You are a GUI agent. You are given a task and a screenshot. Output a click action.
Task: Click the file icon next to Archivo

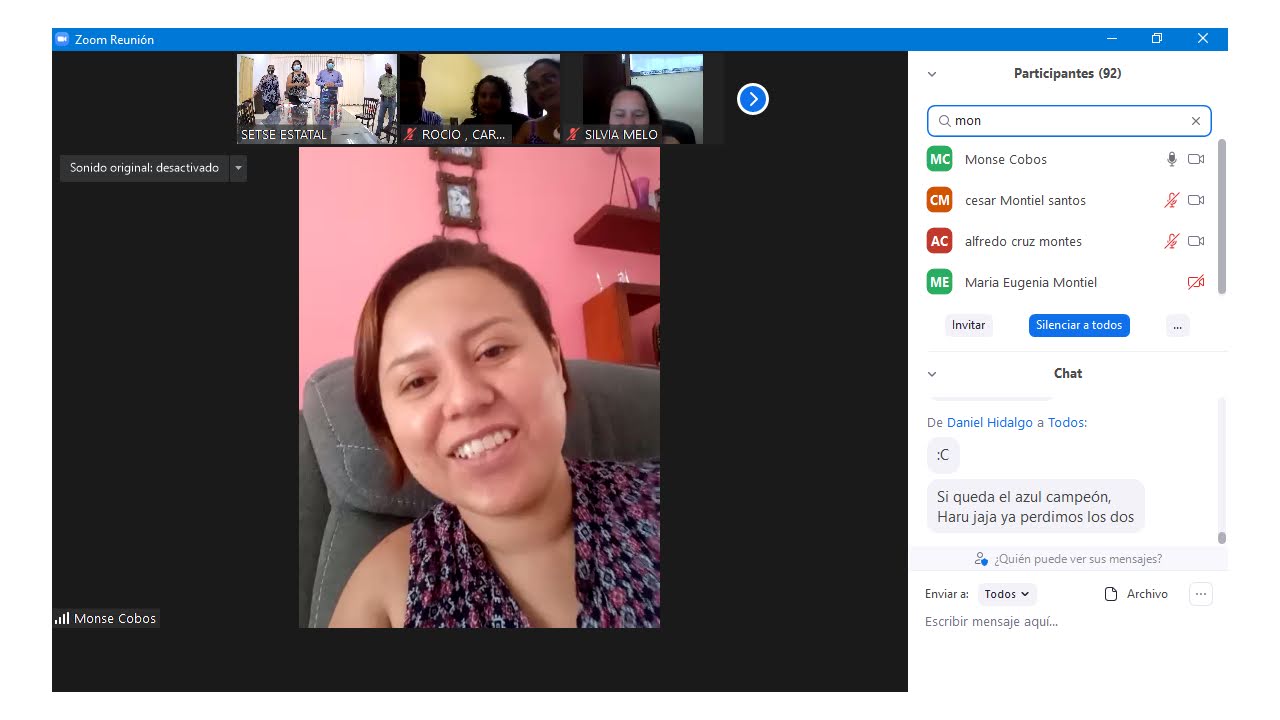[x=1110, y=594]
